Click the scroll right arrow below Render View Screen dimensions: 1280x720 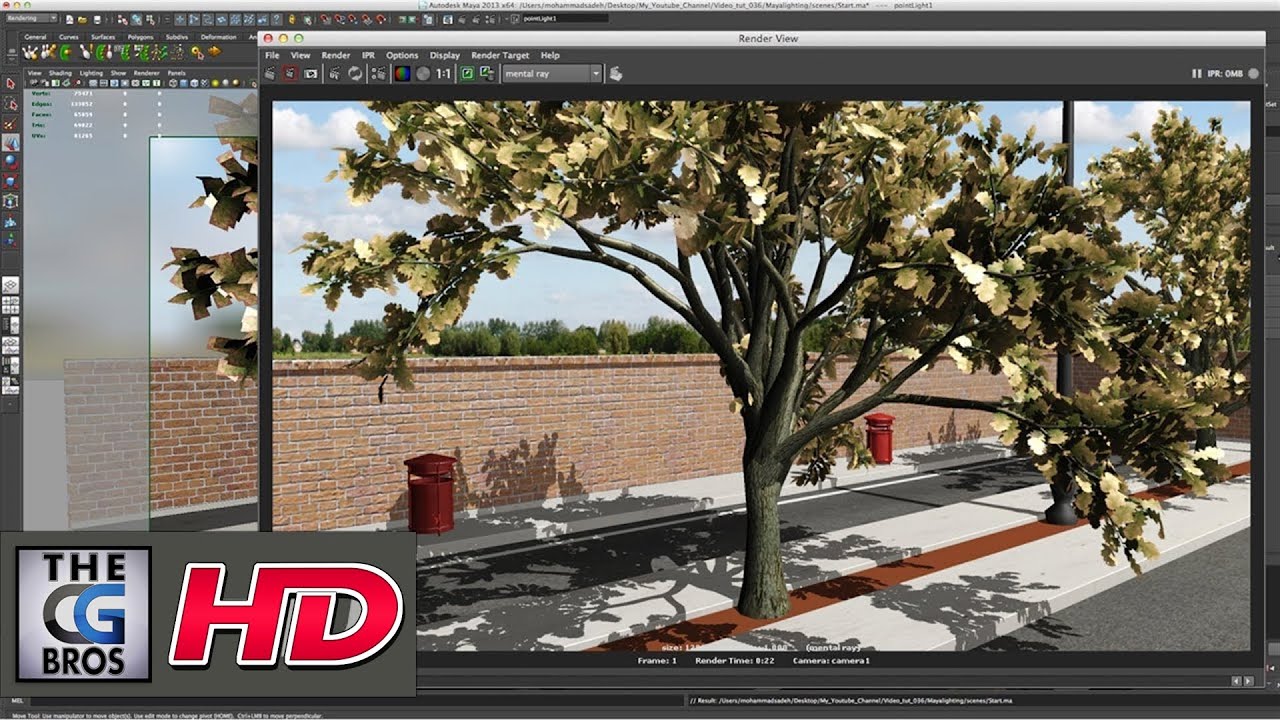coord(1249,681)
